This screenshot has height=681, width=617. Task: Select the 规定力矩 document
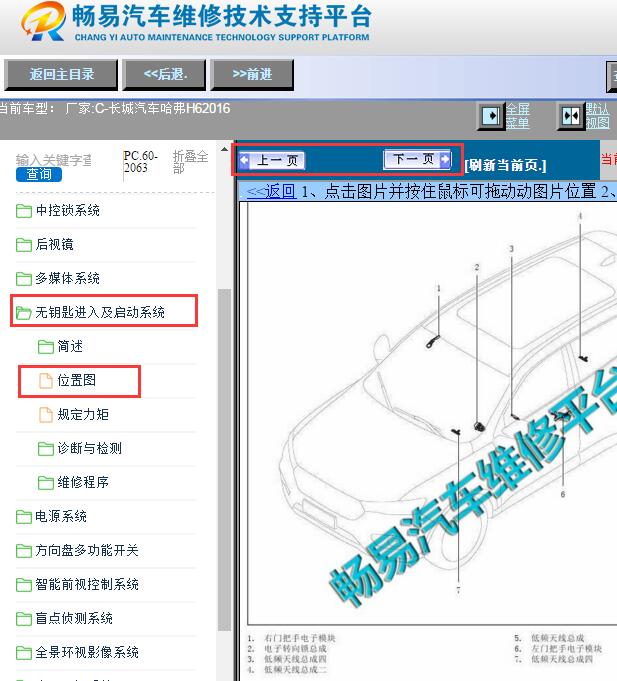tap(83, 414)
